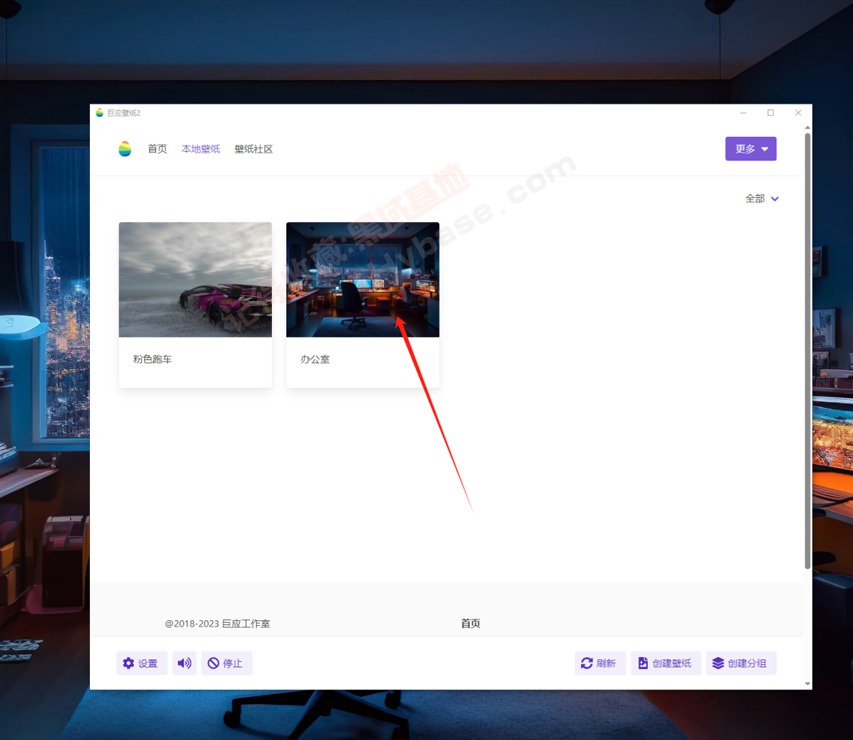Click the scrollbar up arrow
Screen dimensions: 853x740
click(807, 128)
